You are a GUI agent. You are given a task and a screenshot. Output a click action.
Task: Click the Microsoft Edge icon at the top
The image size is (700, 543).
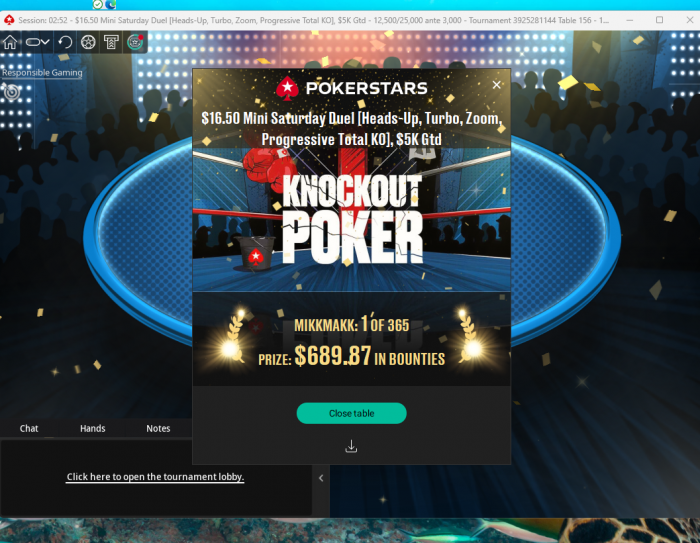pos(110,4)
